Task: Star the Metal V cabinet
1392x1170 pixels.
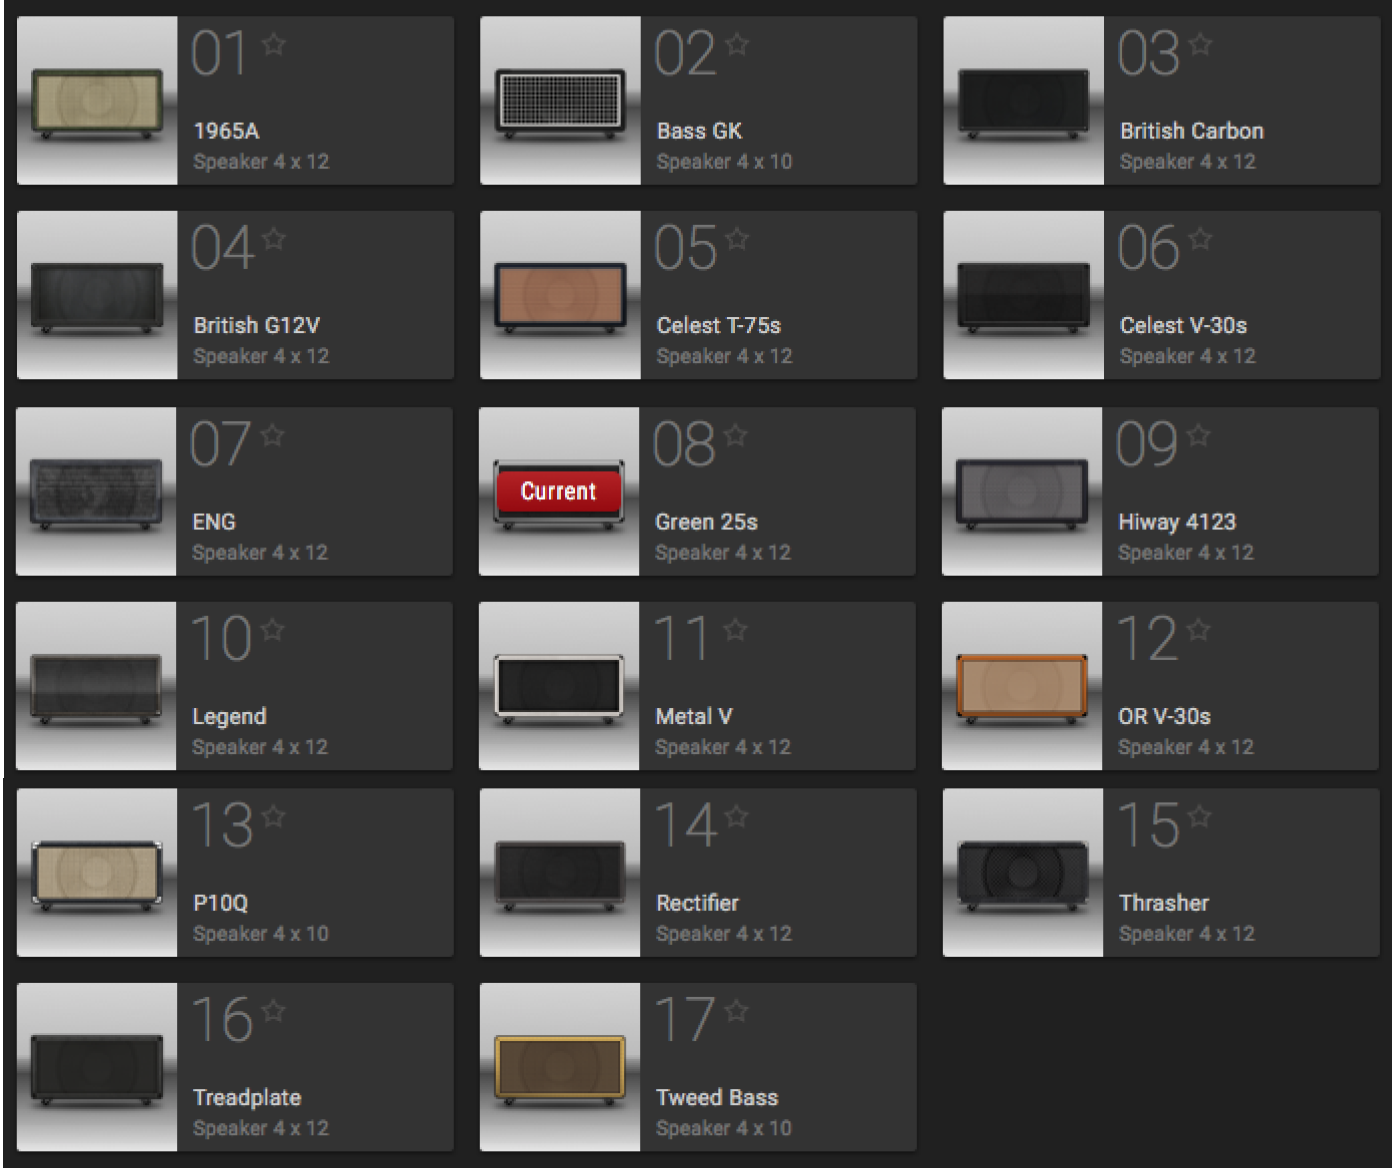Action: click(x=736, y=630)
